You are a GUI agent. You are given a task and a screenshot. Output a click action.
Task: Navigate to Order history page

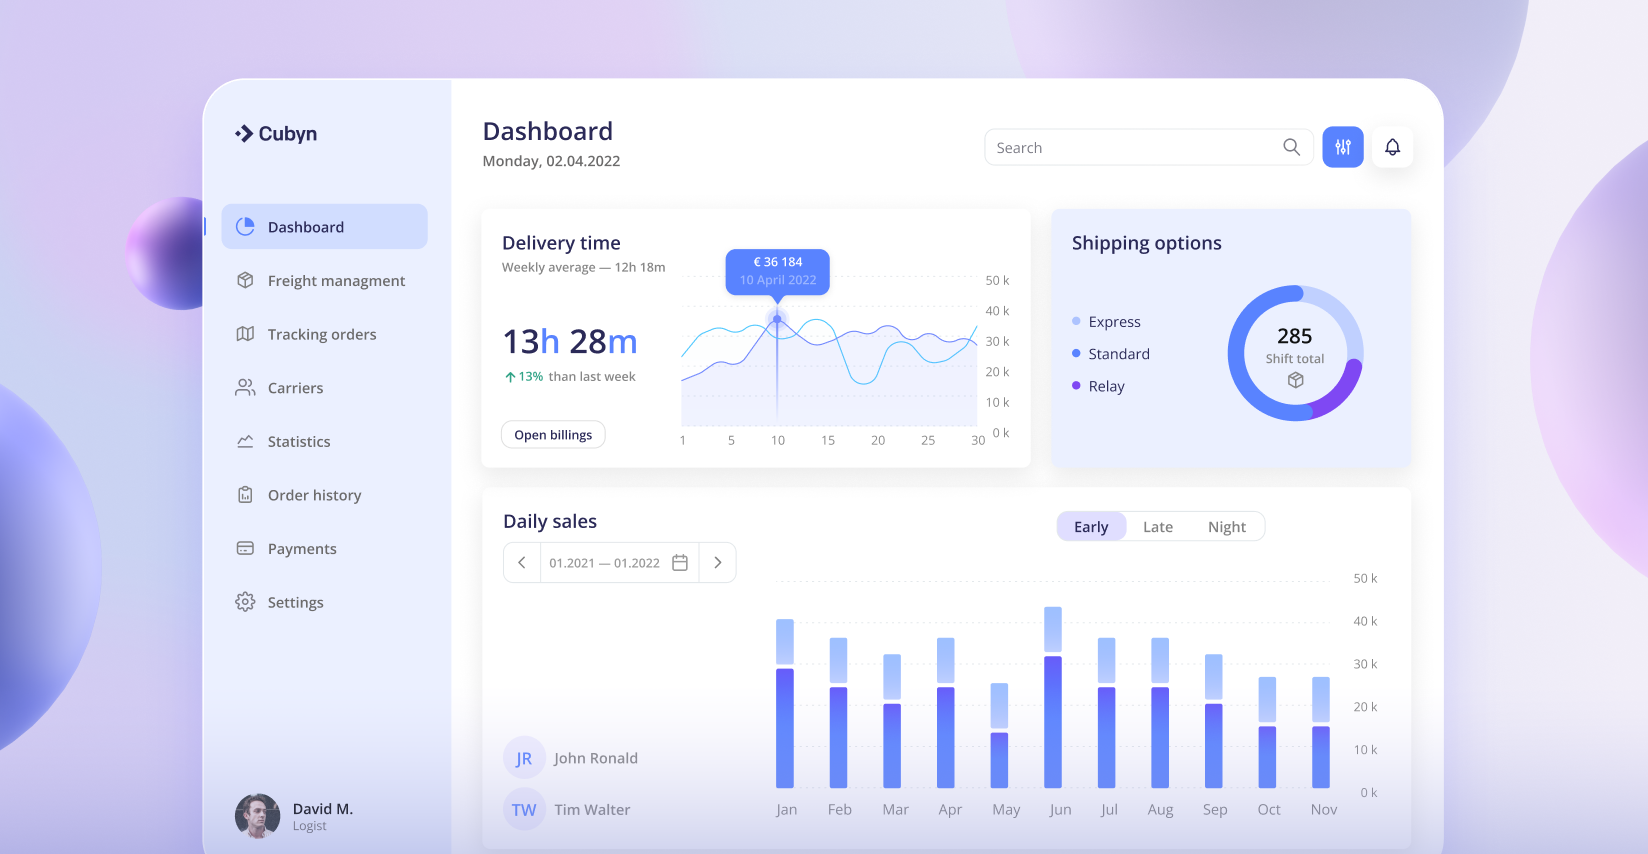pos(314,495)
